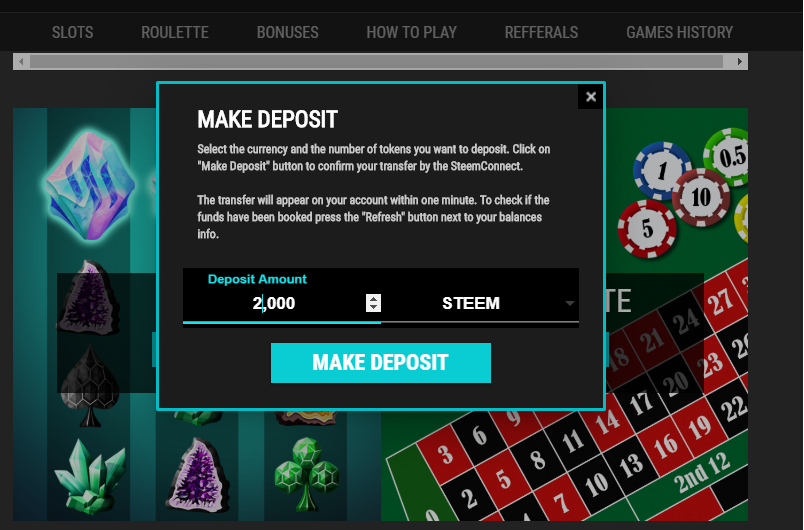This screenshot has width=804, height=530.
Task: Click the black spade slot symbol
Action: [x=90, y=386]
